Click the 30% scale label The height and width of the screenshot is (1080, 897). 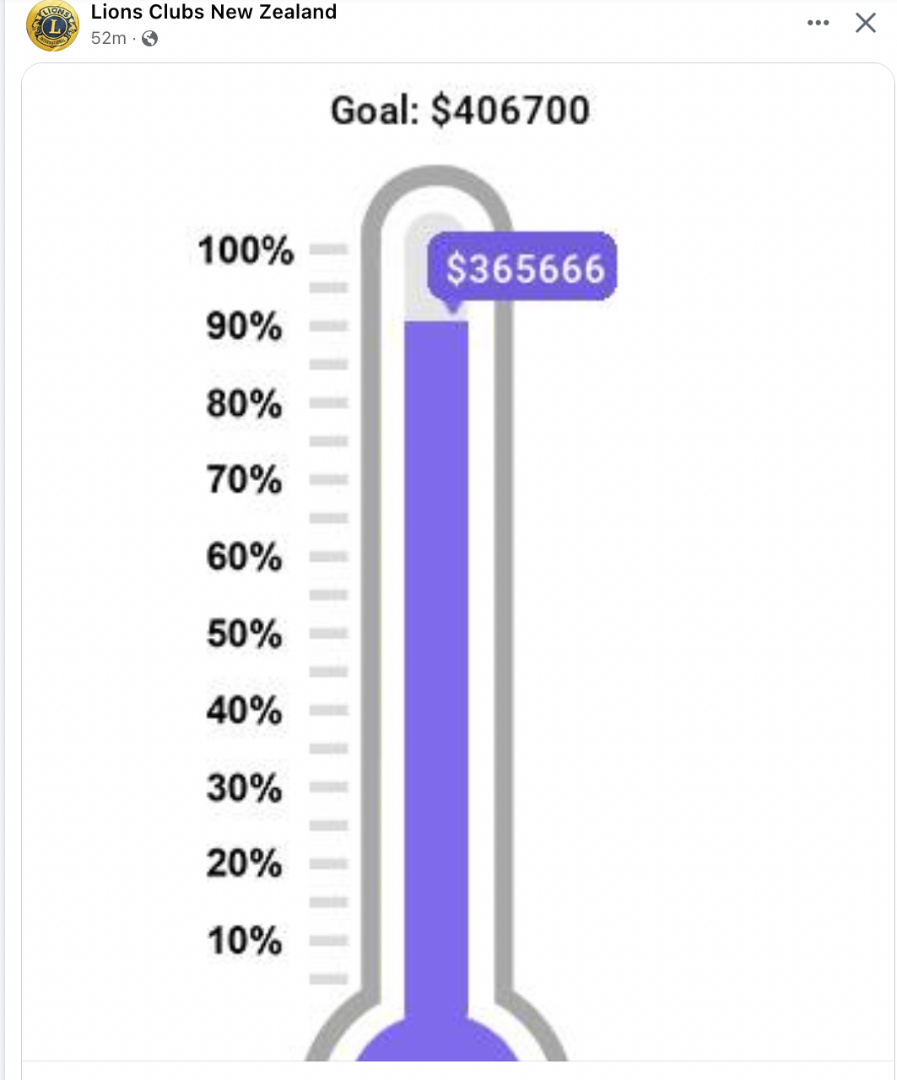click(x=245, y=788)
